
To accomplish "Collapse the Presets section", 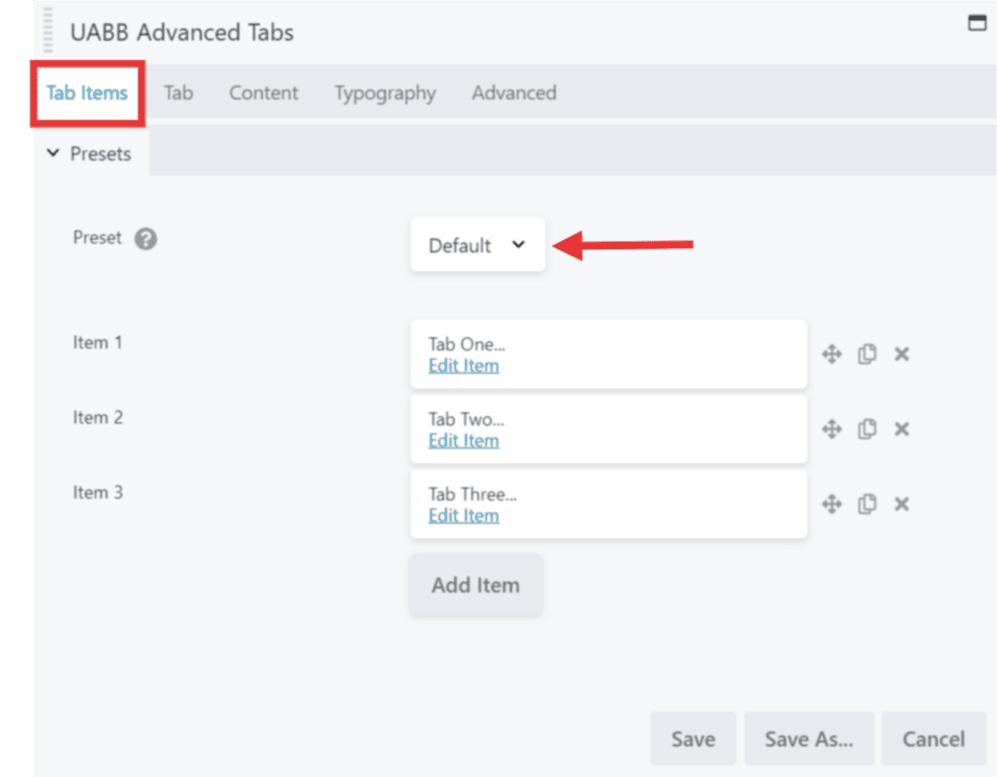I will coord(90,154).
